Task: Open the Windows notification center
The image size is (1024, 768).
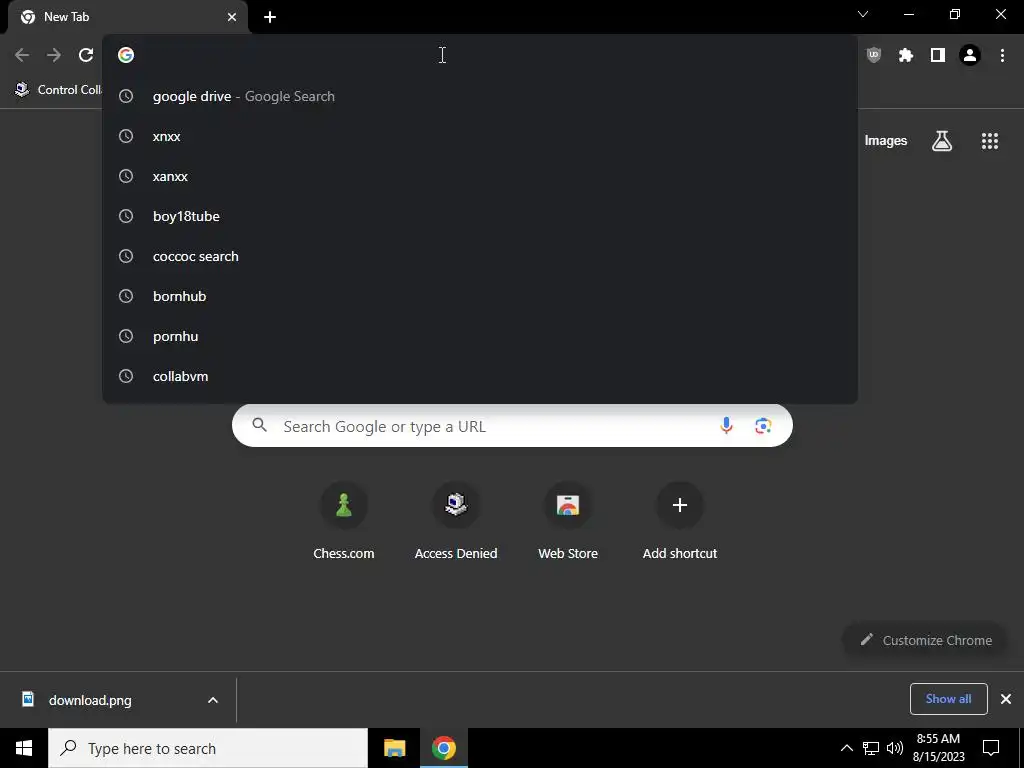Action: [x=991, y=748]
